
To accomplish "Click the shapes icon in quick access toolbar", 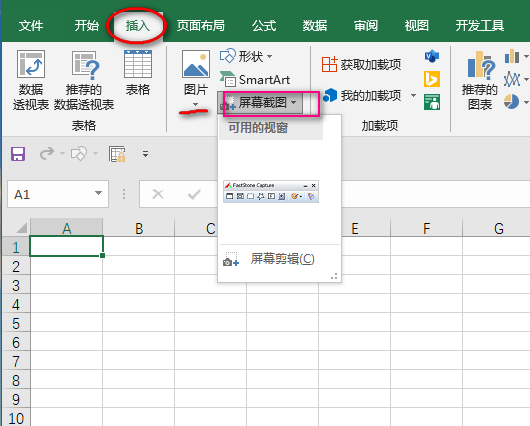I will click(78, 154).
